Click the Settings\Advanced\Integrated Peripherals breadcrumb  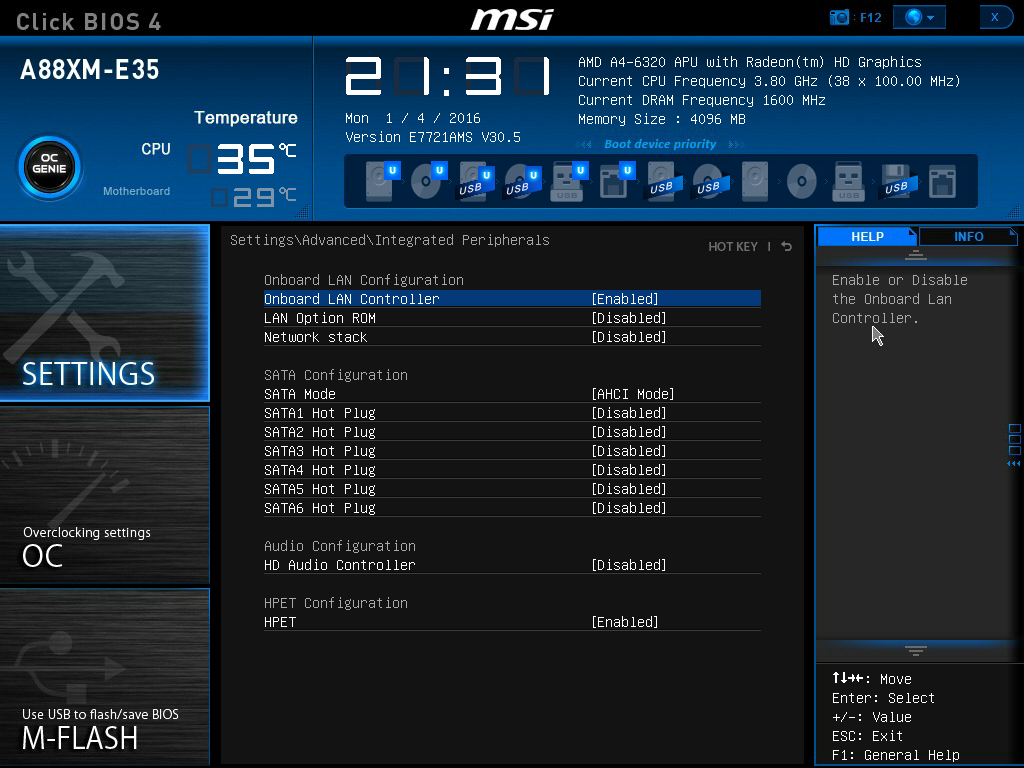coord(390,240)
